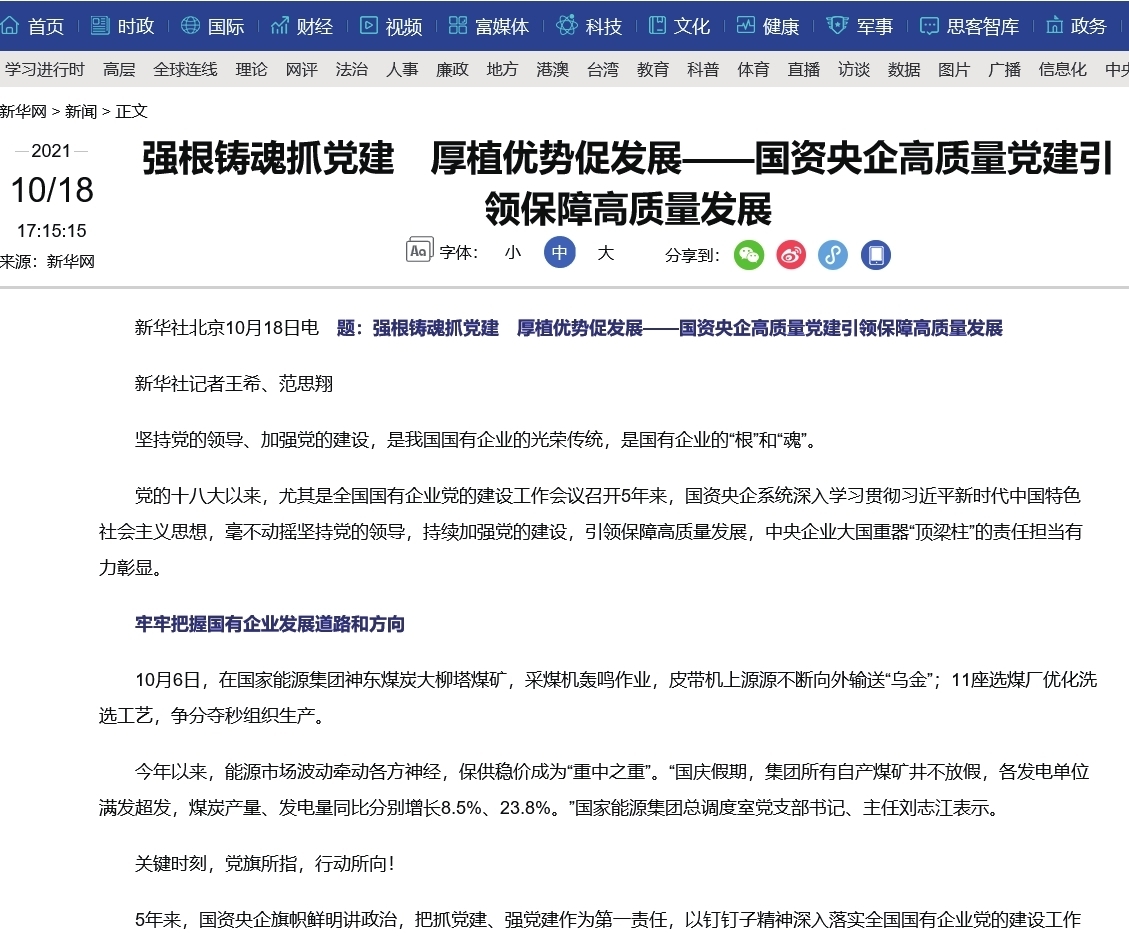
Task: Go to 理论 channel
Action: [251, 69]
